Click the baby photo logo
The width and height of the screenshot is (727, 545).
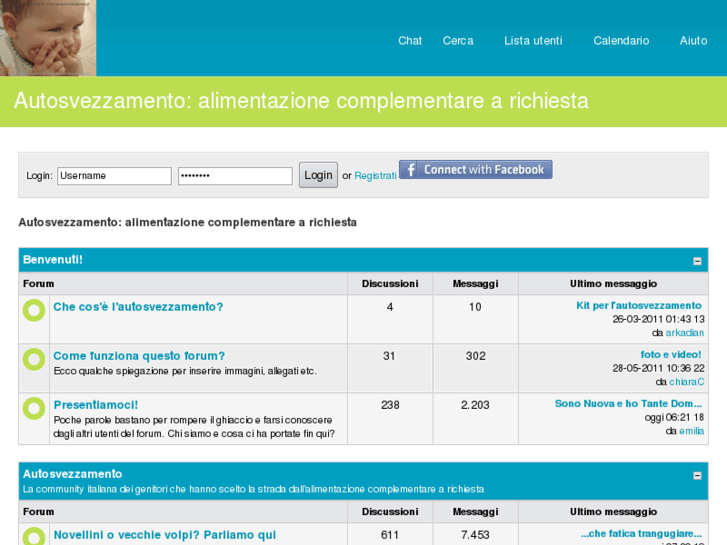(48, 38)
